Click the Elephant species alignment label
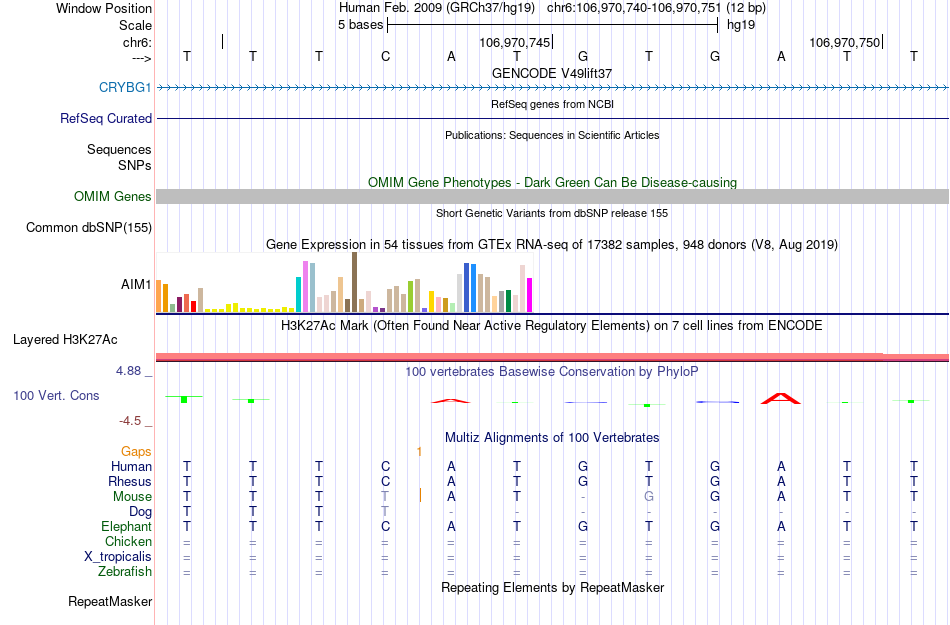The height and width of the screenshot is (625, 950). click(126, 526)
